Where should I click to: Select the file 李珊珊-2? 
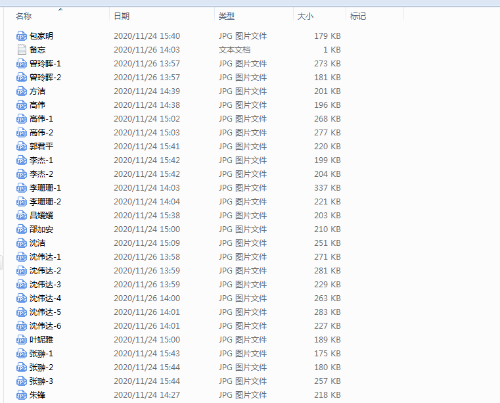click(45, 202)
